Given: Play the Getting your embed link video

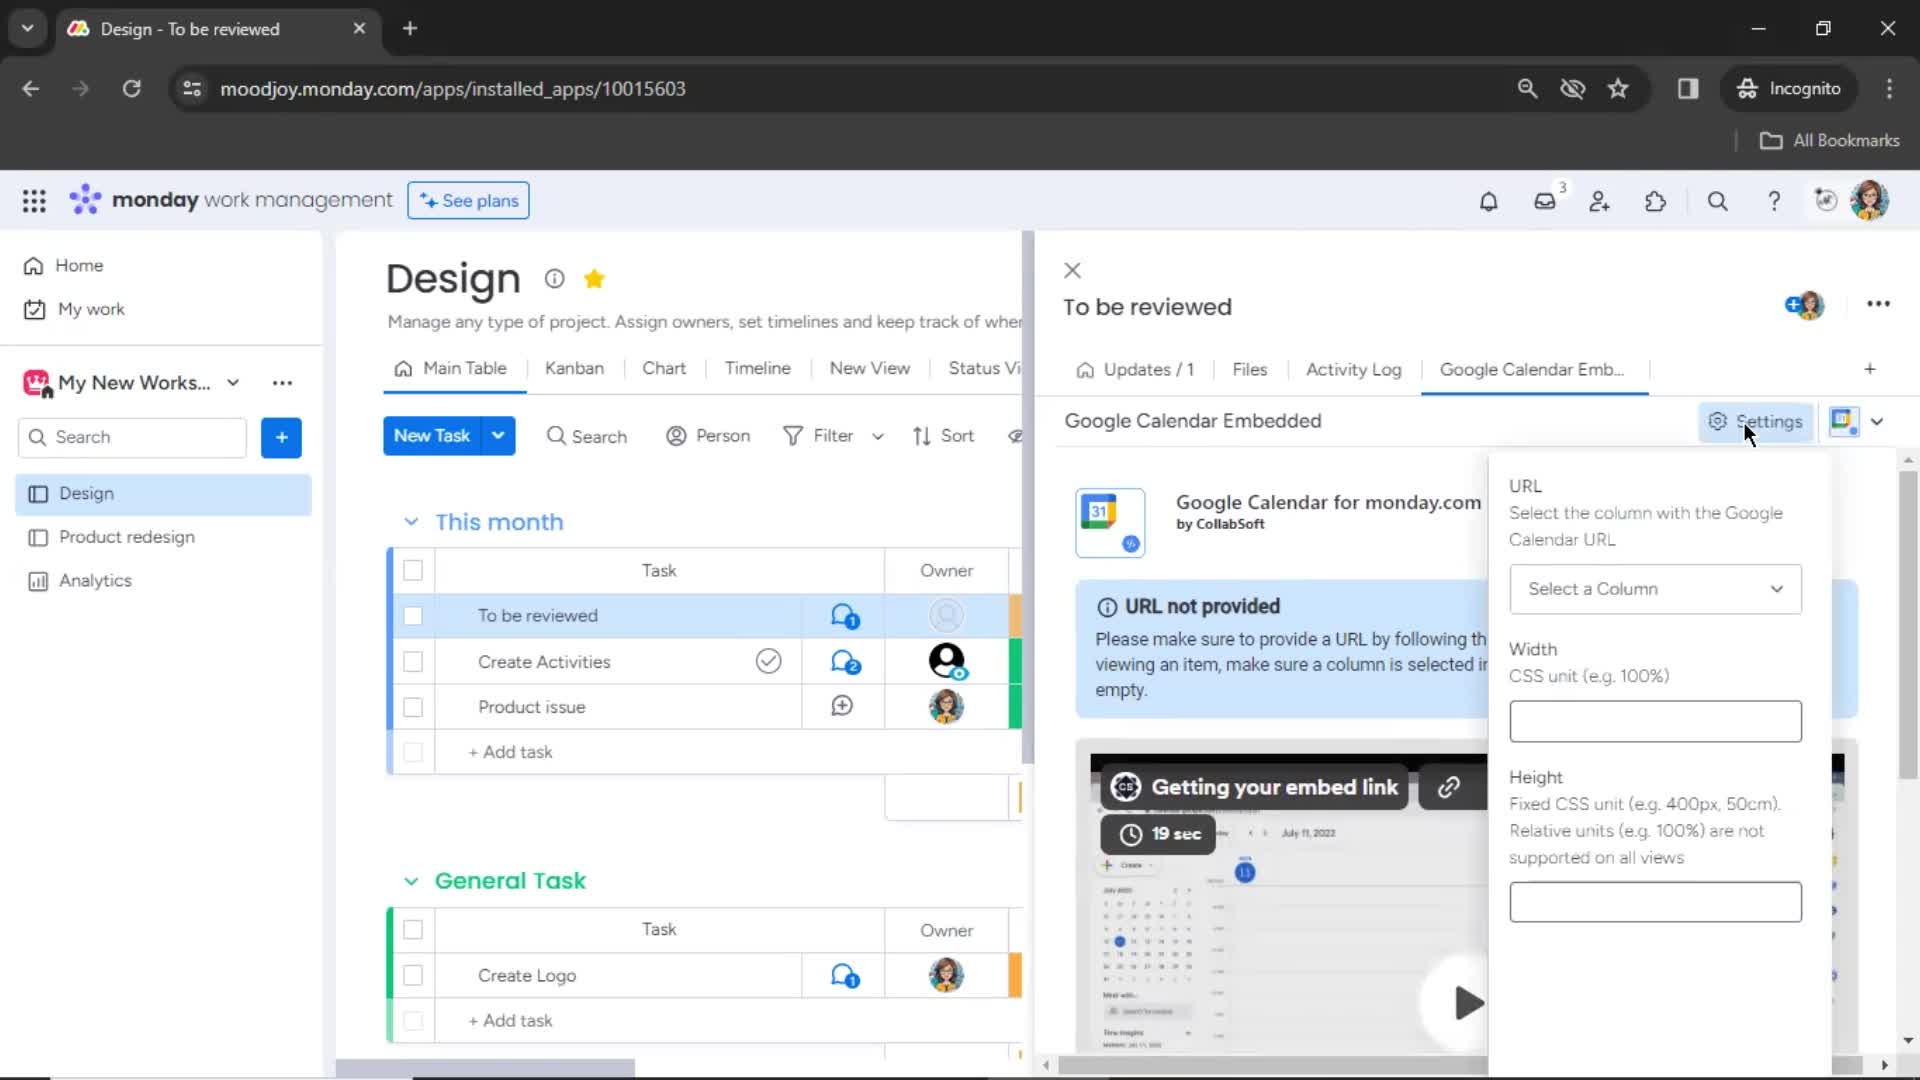Looking at the screenshot, I should coord(1467,1002).
